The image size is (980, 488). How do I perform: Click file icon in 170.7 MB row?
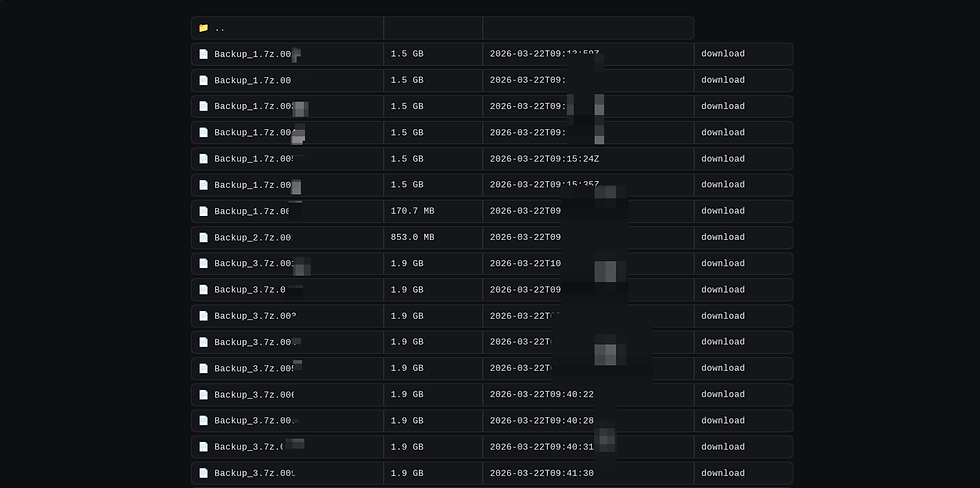203,211
